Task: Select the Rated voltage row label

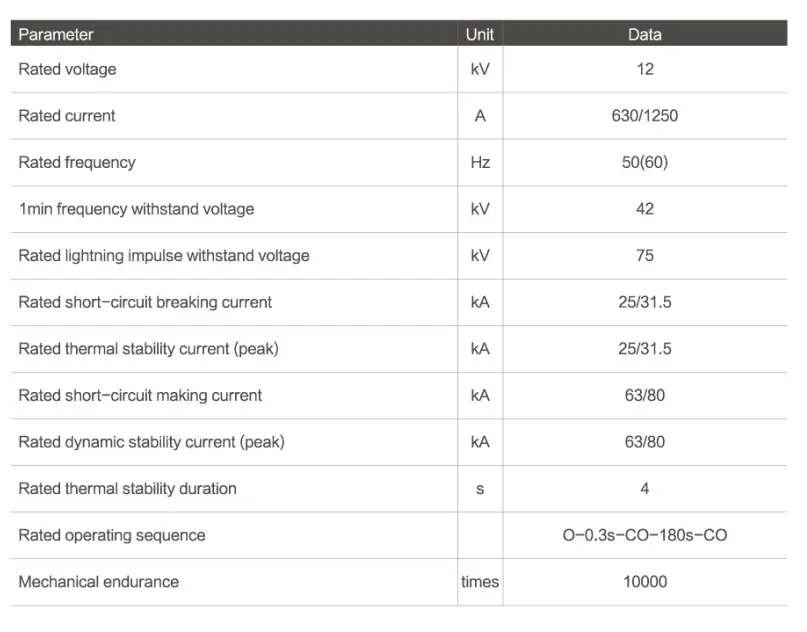Action: [x=67, y=69]
